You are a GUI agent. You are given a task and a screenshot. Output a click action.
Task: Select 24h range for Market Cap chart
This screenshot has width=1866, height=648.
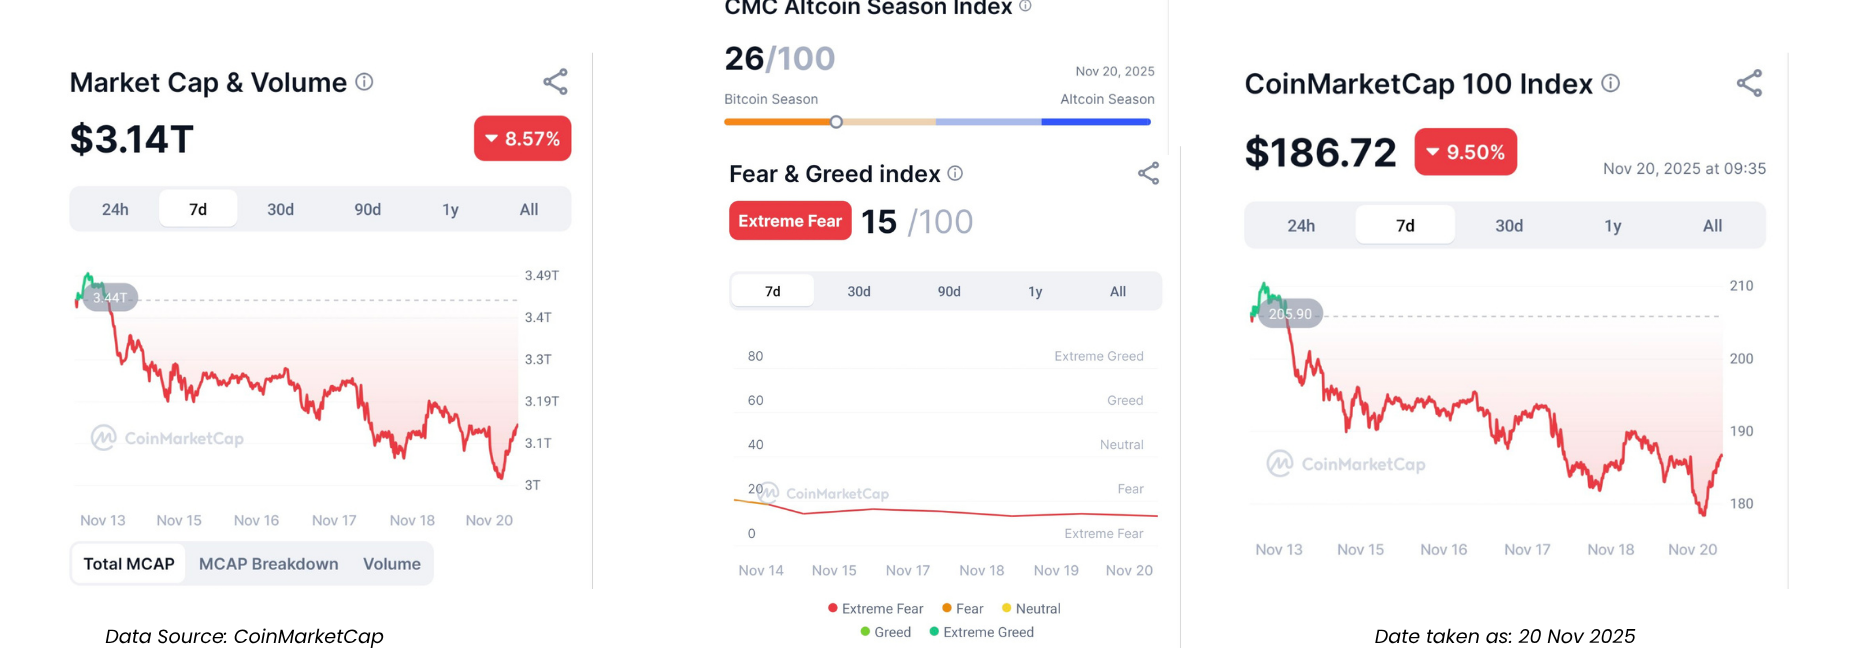pos(115,210)
